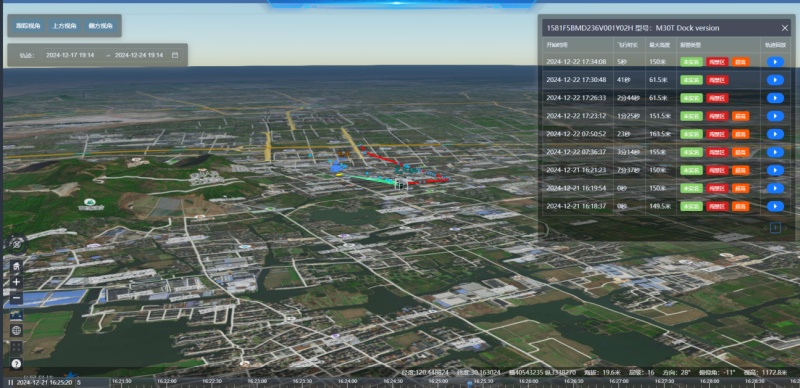Open the basemap imagery picker

pos(16,314)
